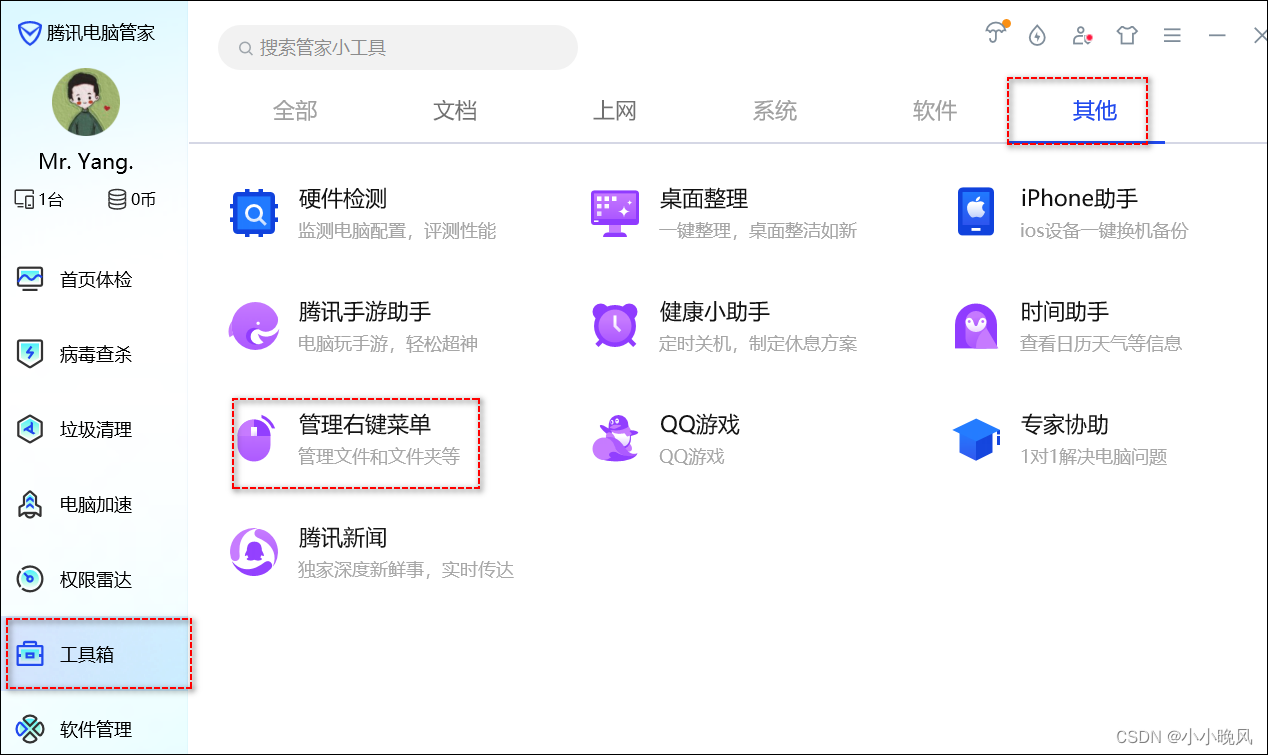1268x755 pixels.
Task: Switch to the 全部 tab
Action: pyautogui.click(x=295, y=111)
